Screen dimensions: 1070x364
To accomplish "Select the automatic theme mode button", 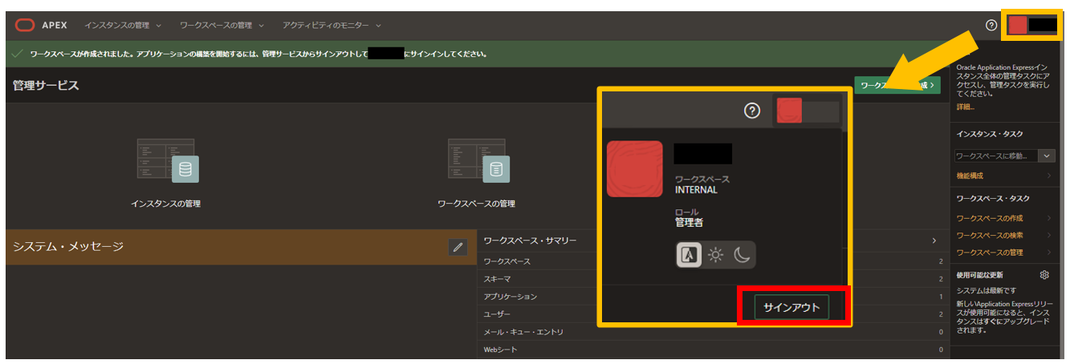I will 689,255.
